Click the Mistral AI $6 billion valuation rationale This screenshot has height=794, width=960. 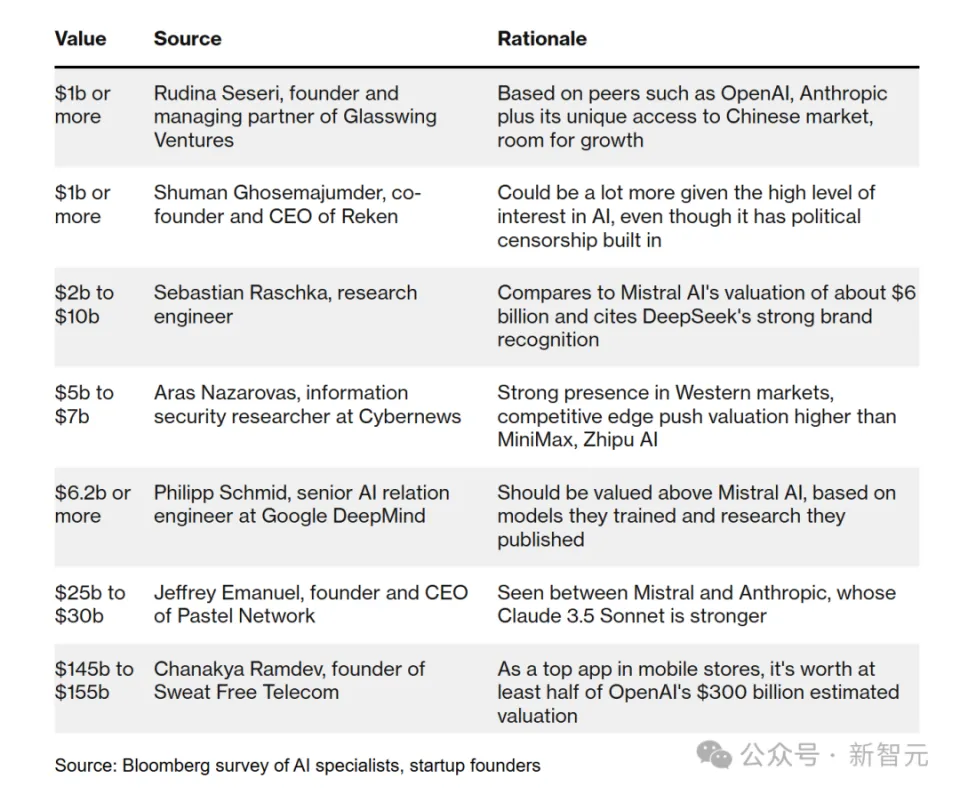pos(706,316)
